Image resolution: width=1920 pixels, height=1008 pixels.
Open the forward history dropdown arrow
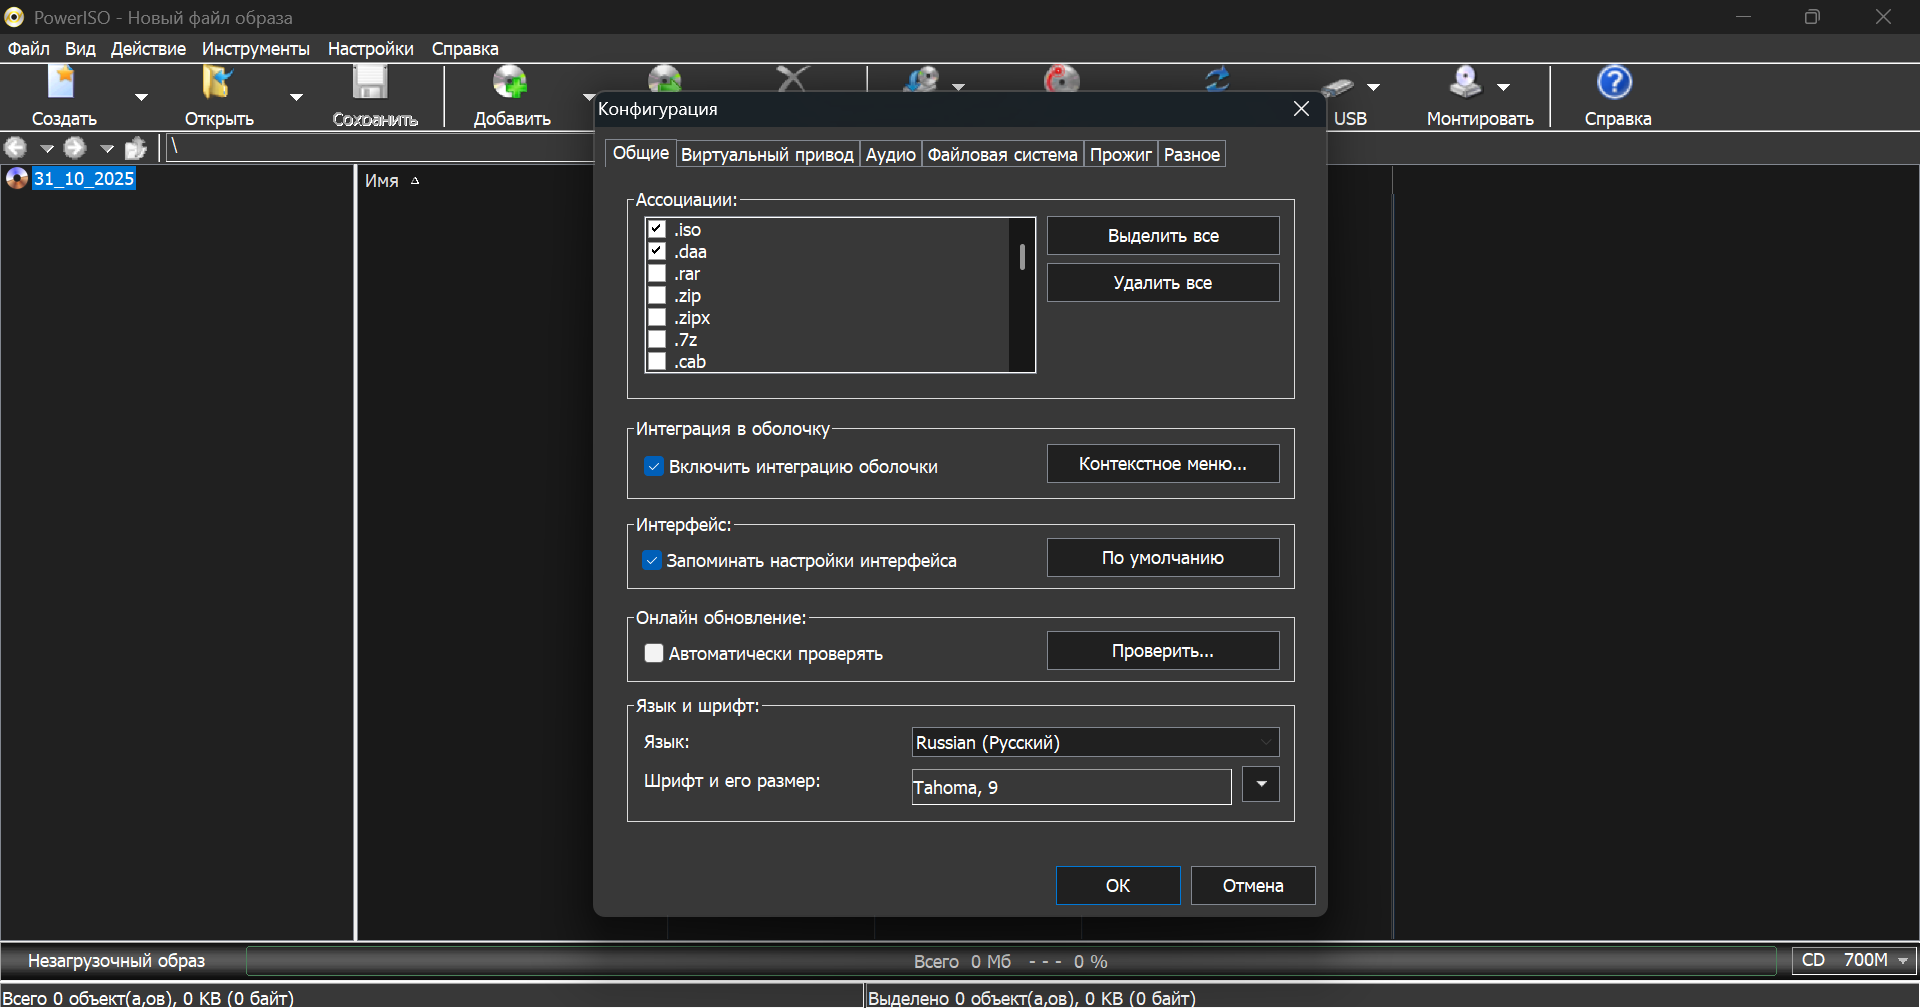pyautogui.click(x=107, y=149)
